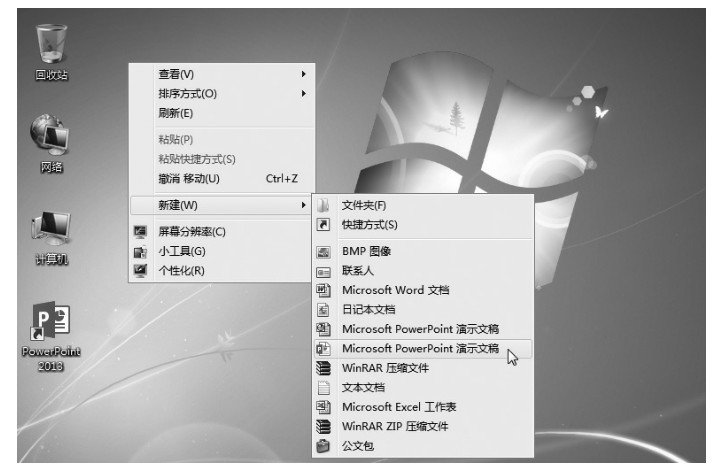Viewport: 718px width, 471px height.
Task: Click the Microsoft Excel 工作表 icon
Action: (323, 407)
